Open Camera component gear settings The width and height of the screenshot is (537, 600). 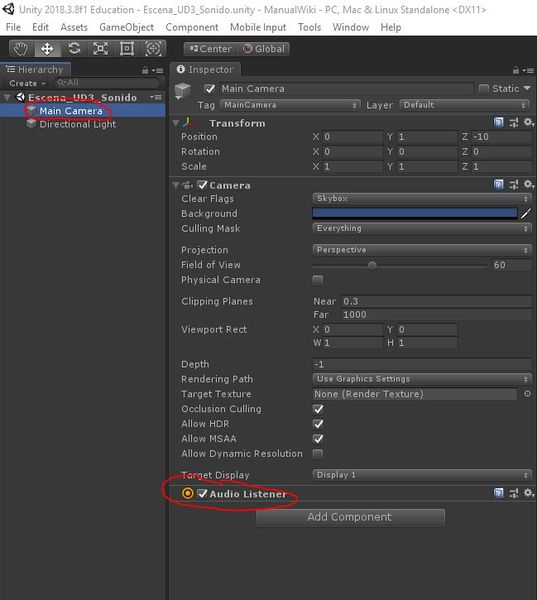pyautogui.click(x=529, y=184)
